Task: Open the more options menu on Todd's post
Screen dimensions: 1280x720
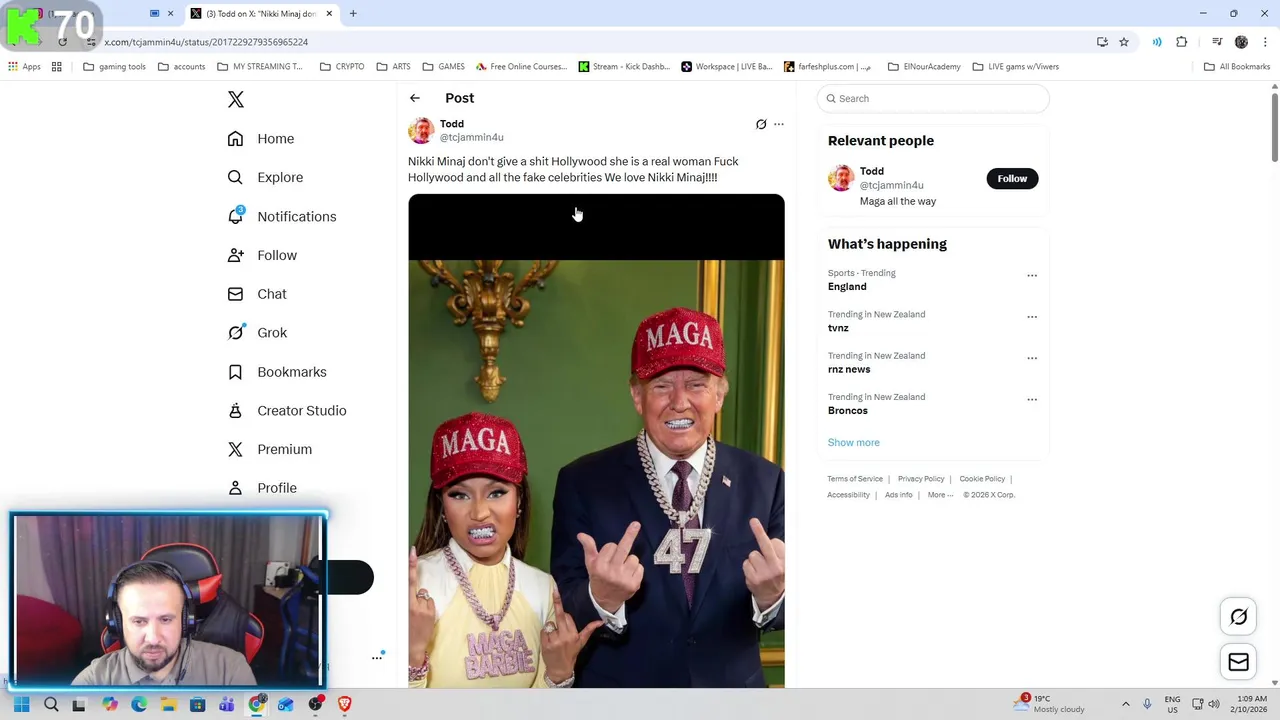Action: (x=779, y=124)
